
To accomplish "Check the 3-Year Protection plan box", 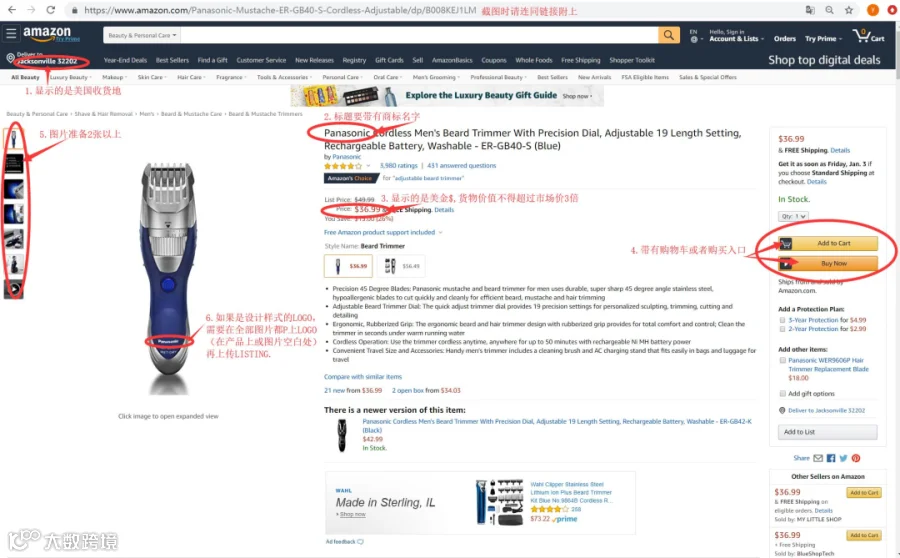I will [x=782, y=320].
